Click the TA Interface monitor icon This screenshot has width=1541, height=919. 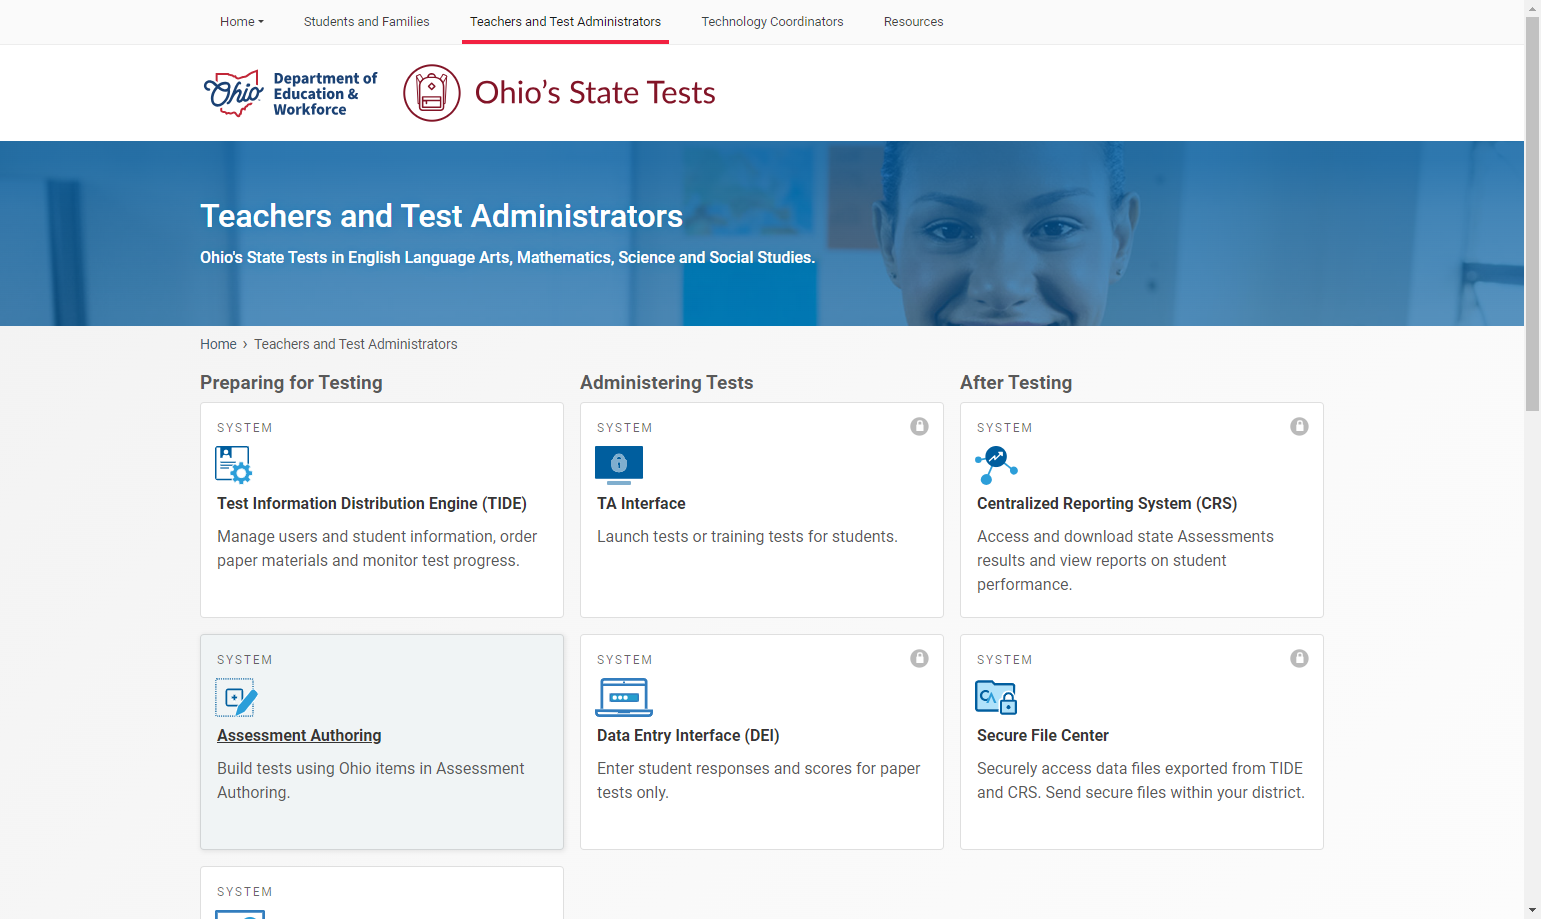pos(619,465)
